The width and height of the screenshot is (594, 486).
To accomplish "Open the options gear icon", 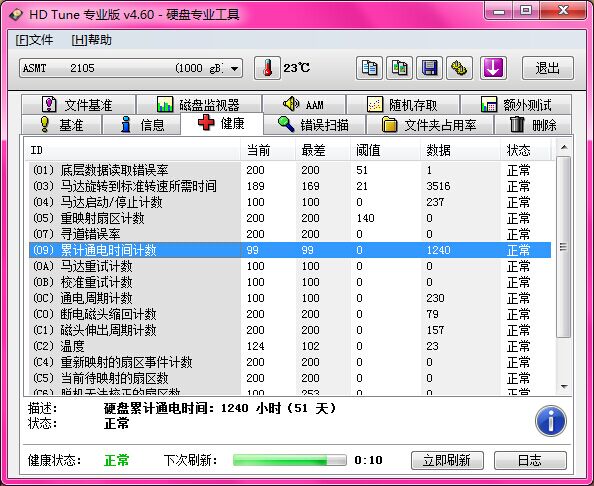I will [x=459, y=68].
